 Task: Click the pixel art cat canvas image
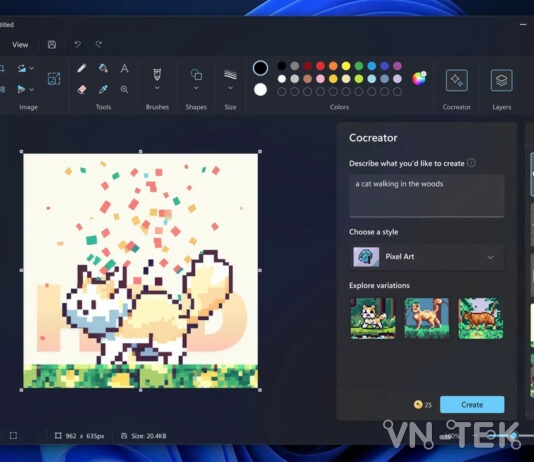coord(141,271)
